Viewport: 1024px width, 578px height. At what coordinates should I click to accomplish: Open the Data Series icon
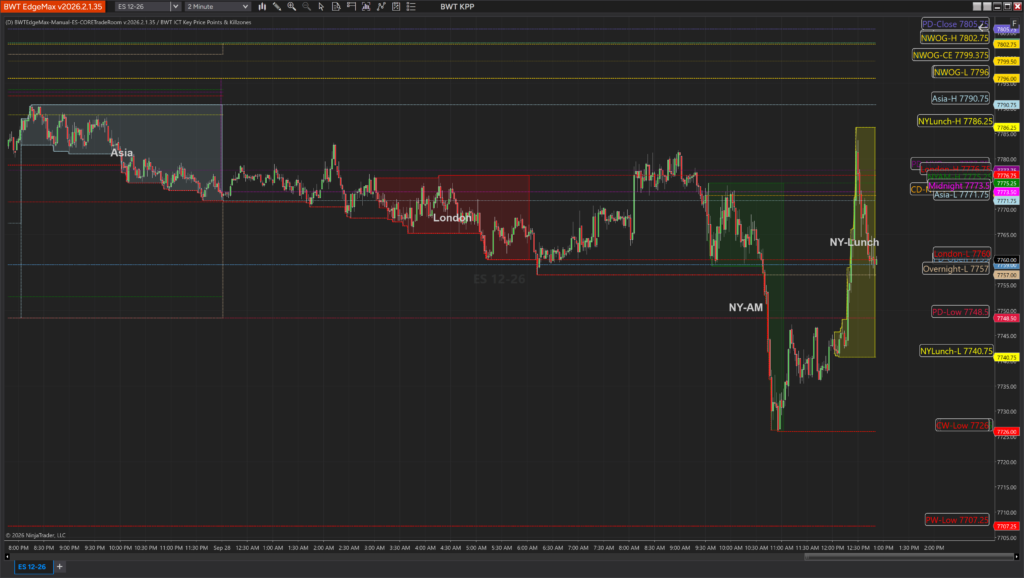pyautogui.click(x=366, y=7)
